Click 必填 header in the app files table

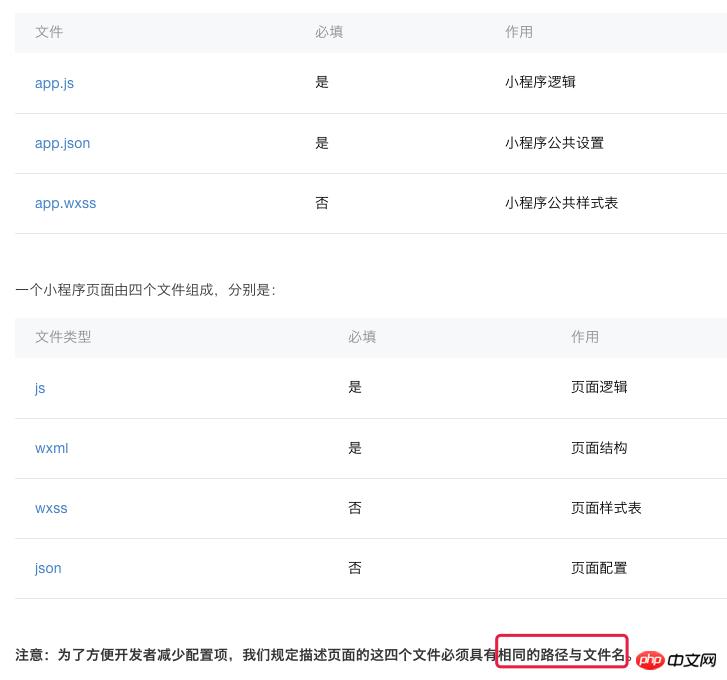coord(329,32)
